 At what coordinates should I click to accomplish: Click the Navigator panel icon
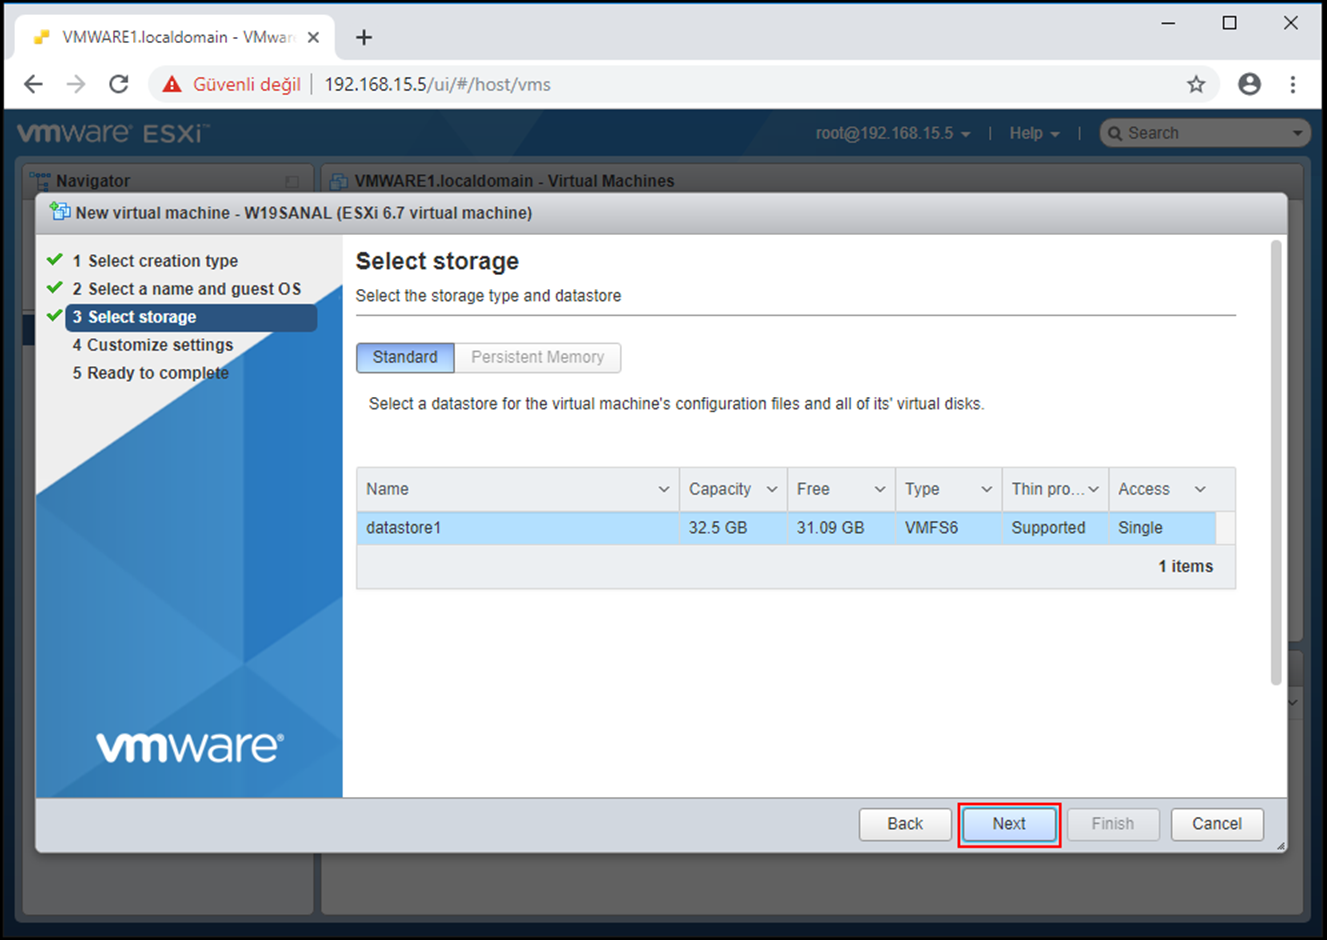(x=40, y=181)
